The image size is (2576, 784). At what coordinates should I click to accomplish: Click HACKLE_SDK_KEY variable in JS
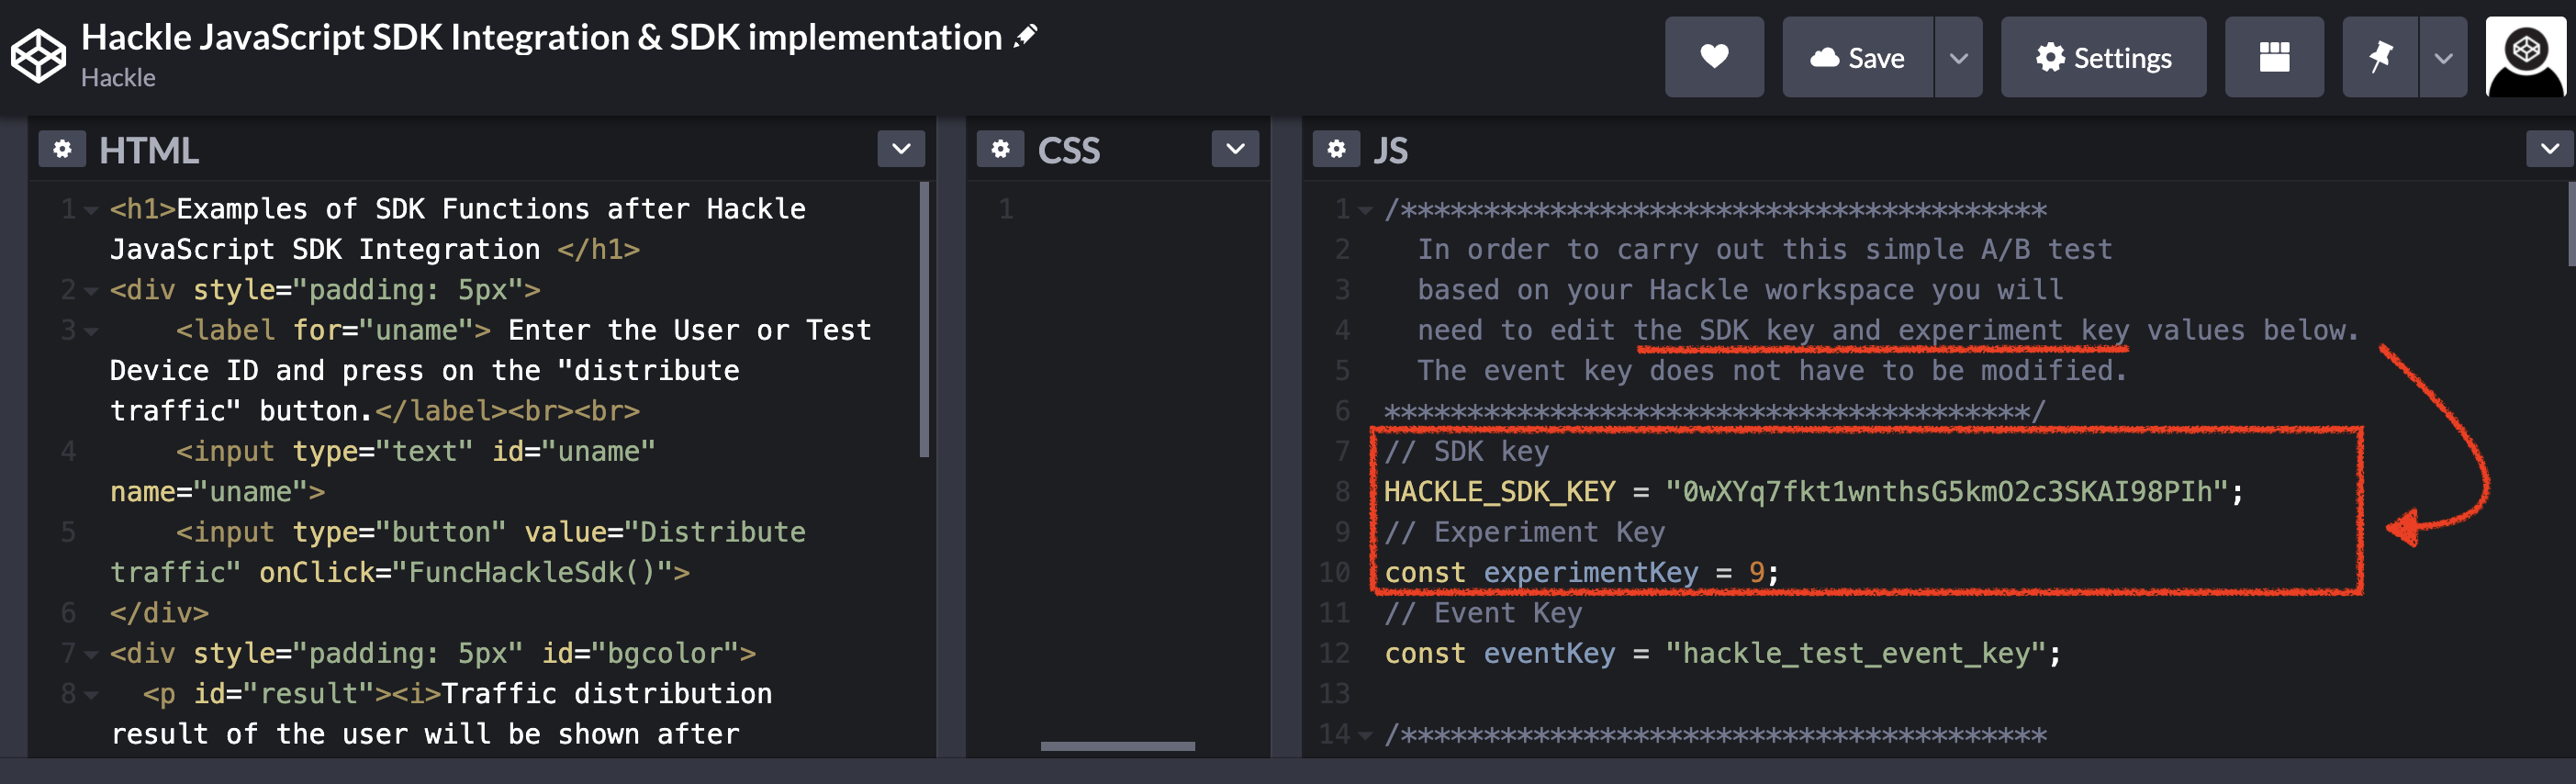point(1499,492)
